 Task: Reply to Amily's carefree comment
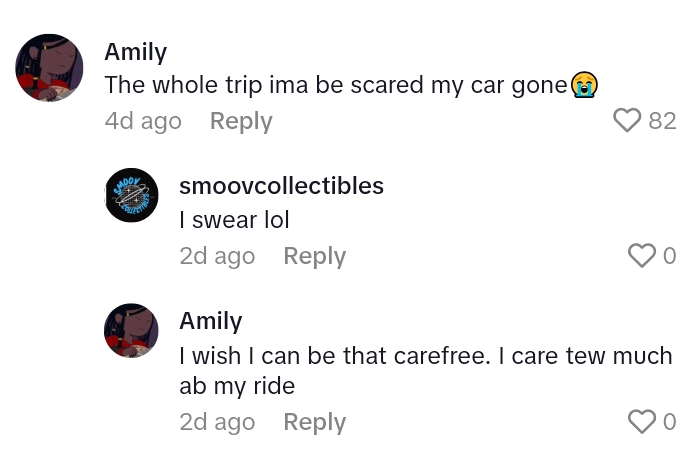315,422
